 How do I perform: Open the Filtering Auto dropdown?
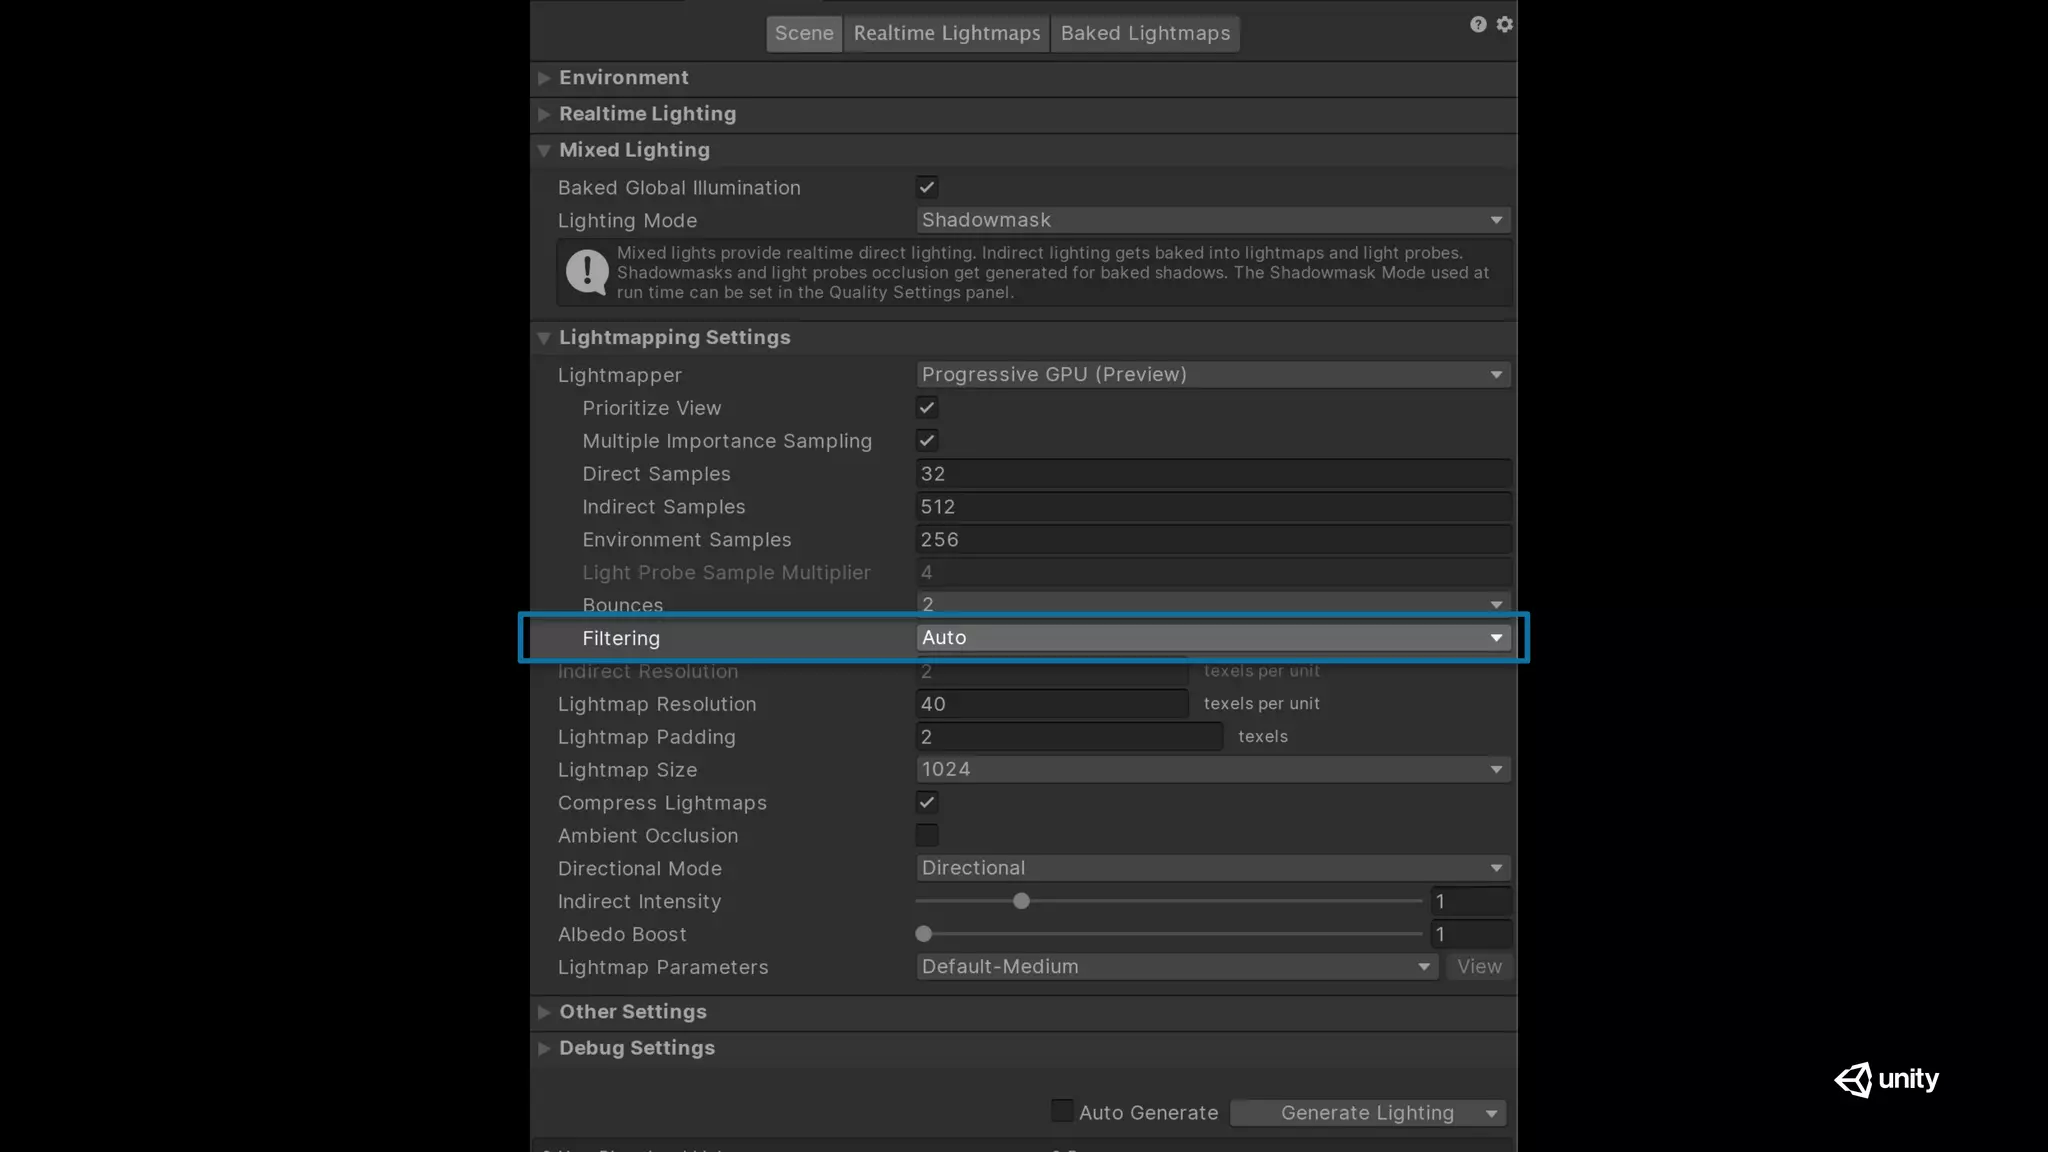tap(1212, 638)
